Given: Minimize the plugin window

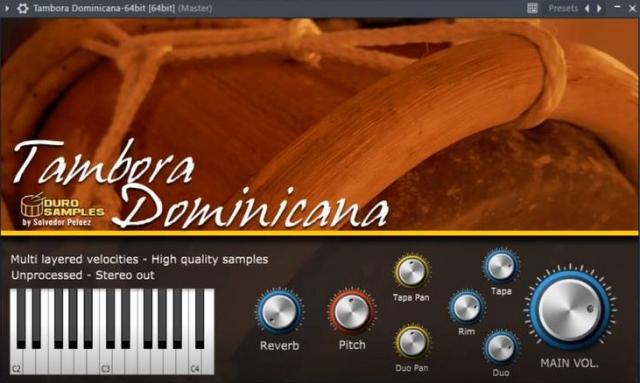Looking at the screenshot, I should (x=617, y=7).
